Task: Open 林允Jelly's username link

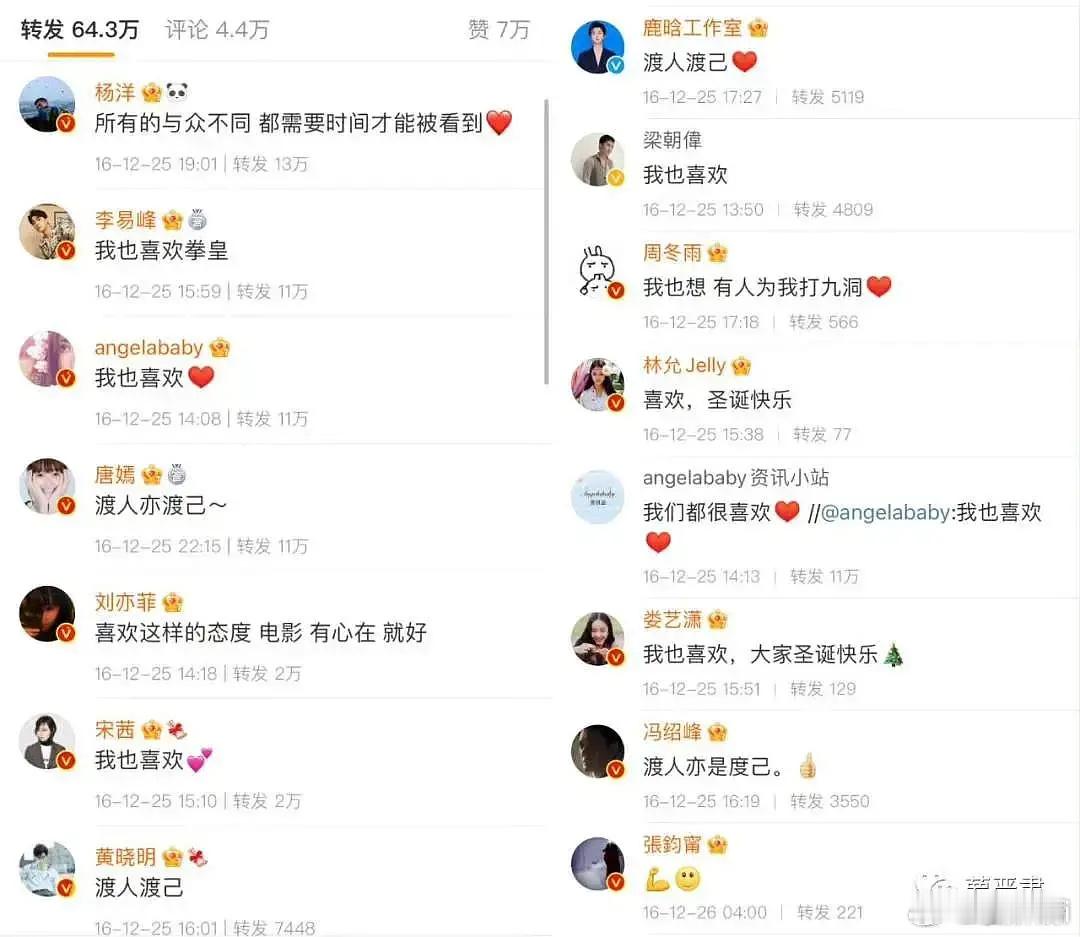Action: click(684, 365)
